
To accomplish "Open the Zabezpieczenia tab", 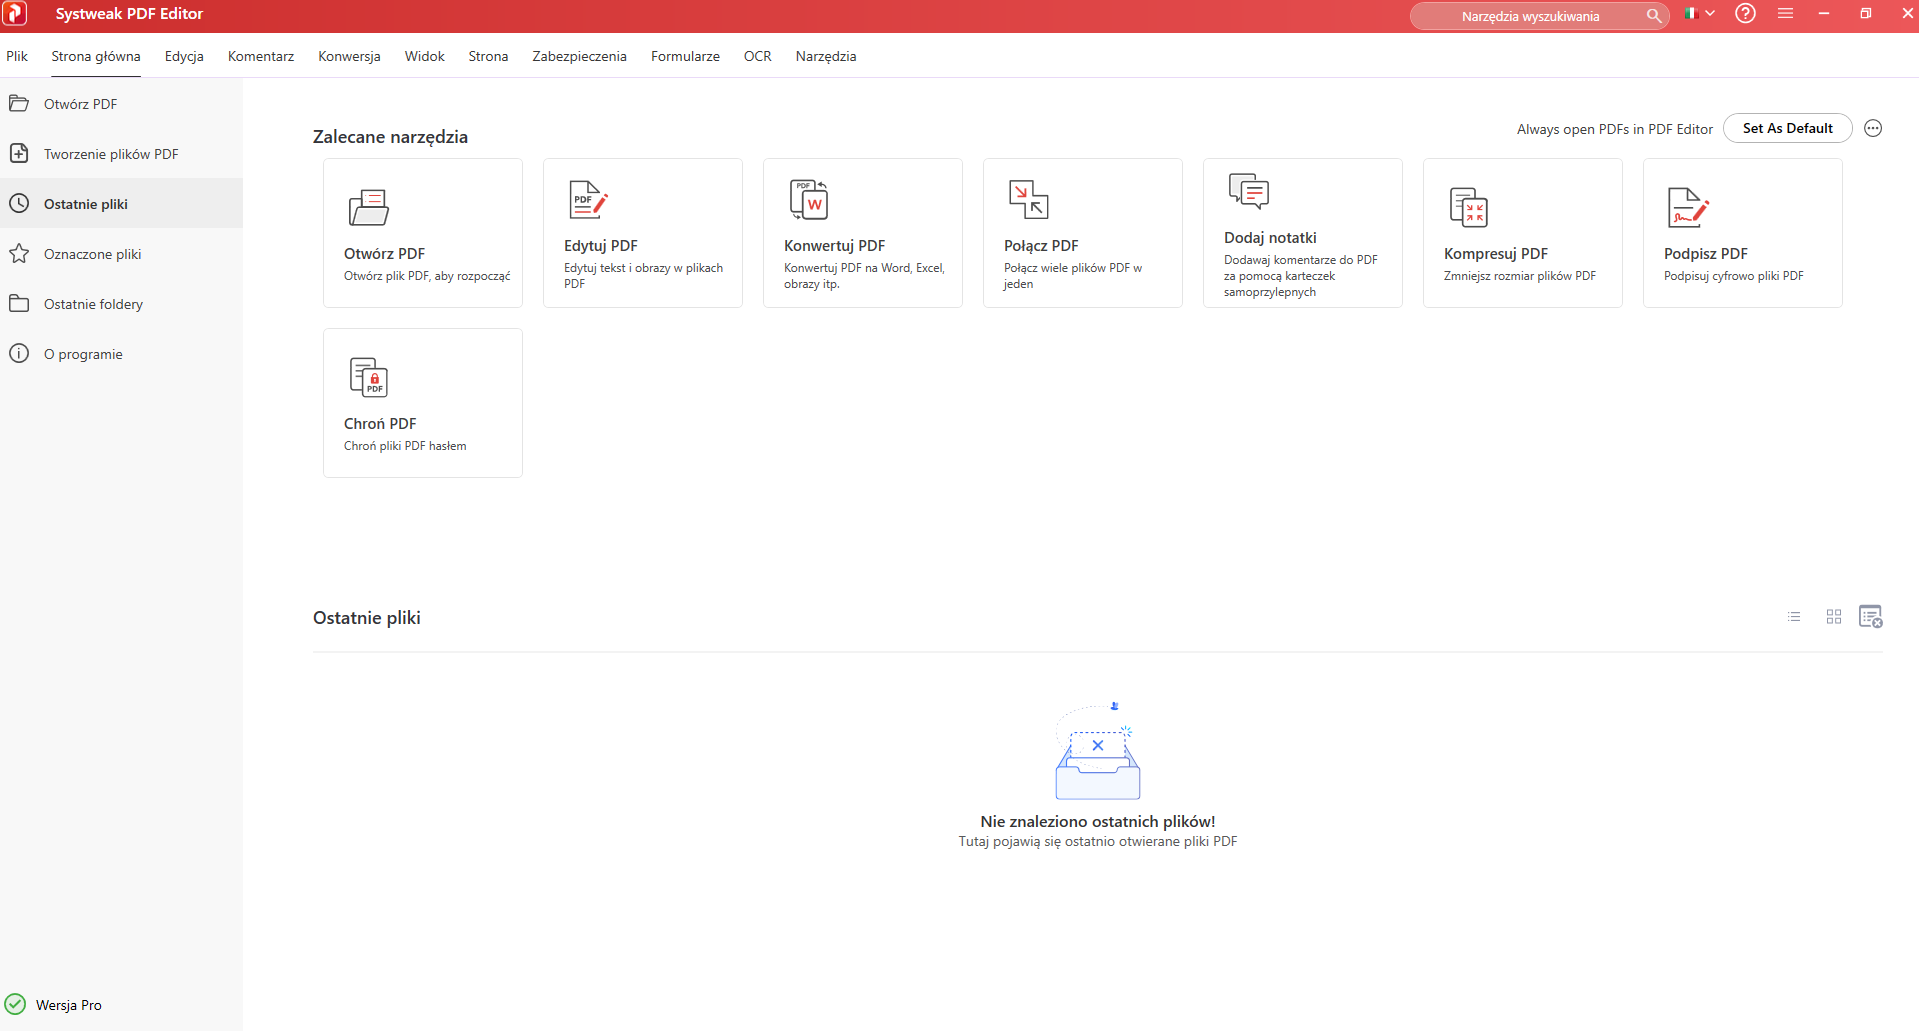I will [579, 56].
